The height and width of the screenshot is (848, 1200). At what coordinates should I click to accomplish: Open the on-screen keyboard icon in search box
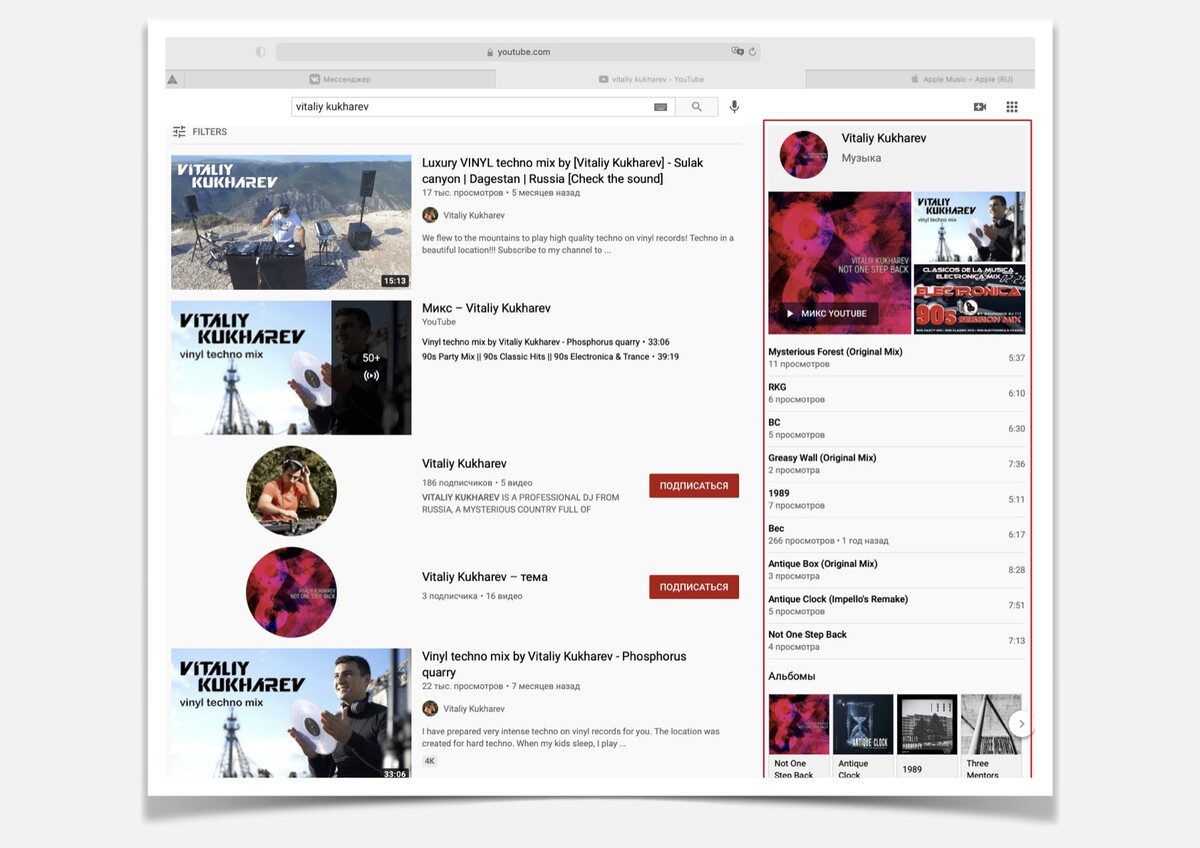[661, 107]
